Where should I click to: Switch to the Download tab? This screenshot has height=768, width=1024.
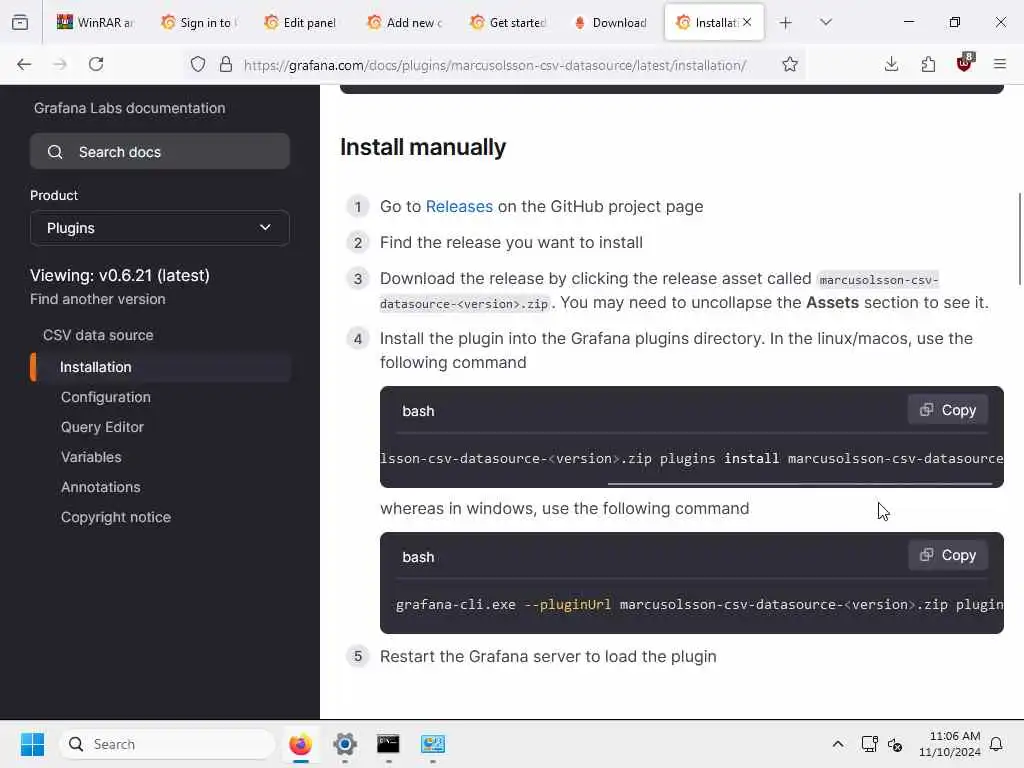pyautogui.click(x=611, y=22)
